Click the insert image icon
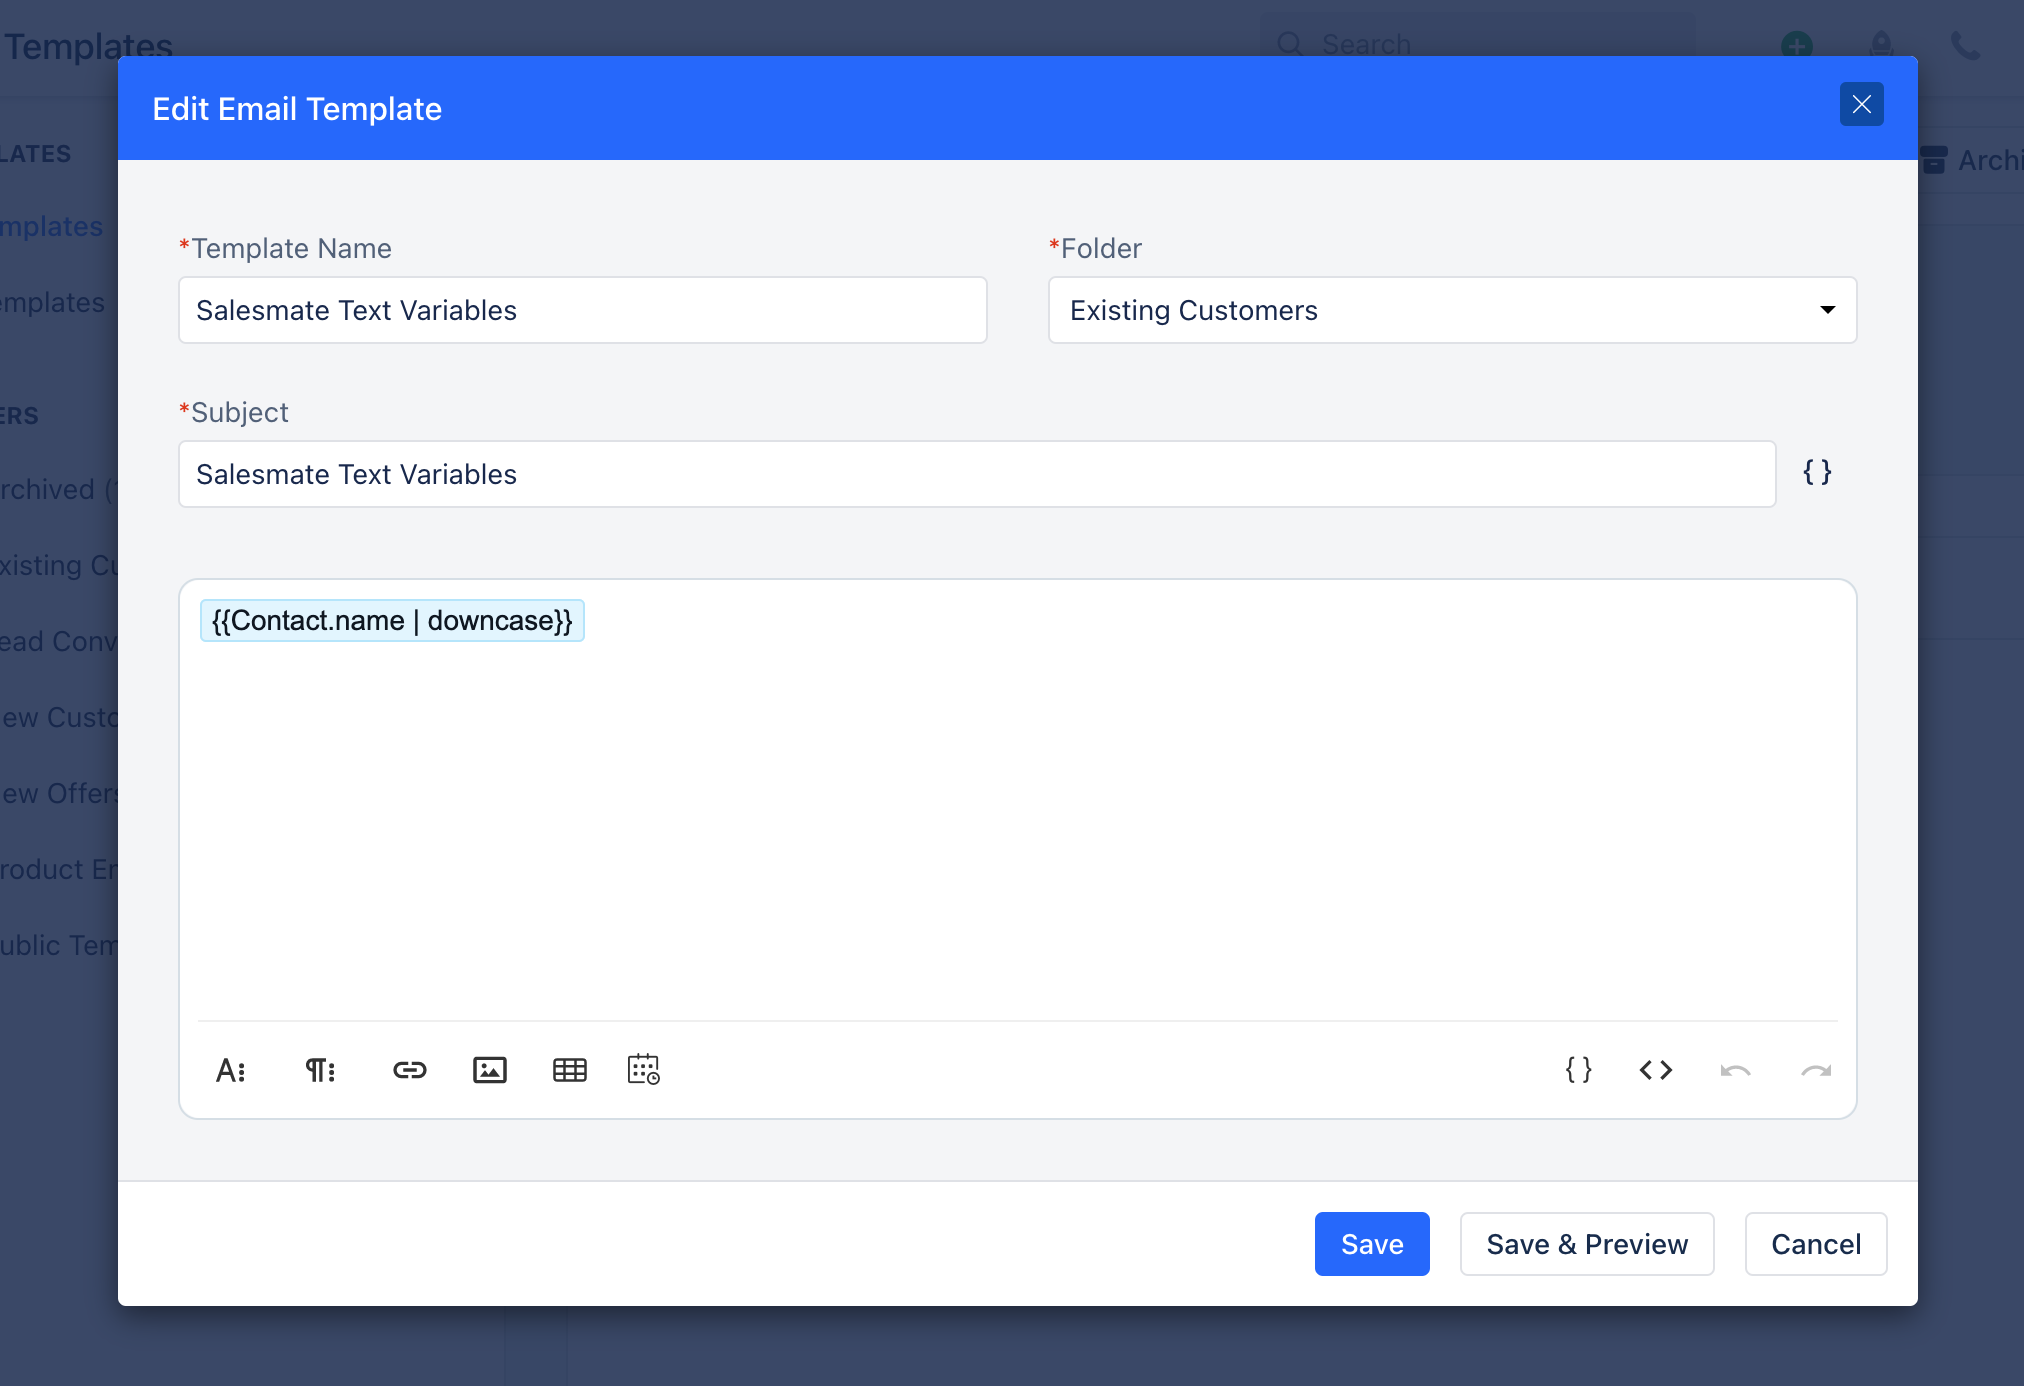 [x=489, y=1070]
